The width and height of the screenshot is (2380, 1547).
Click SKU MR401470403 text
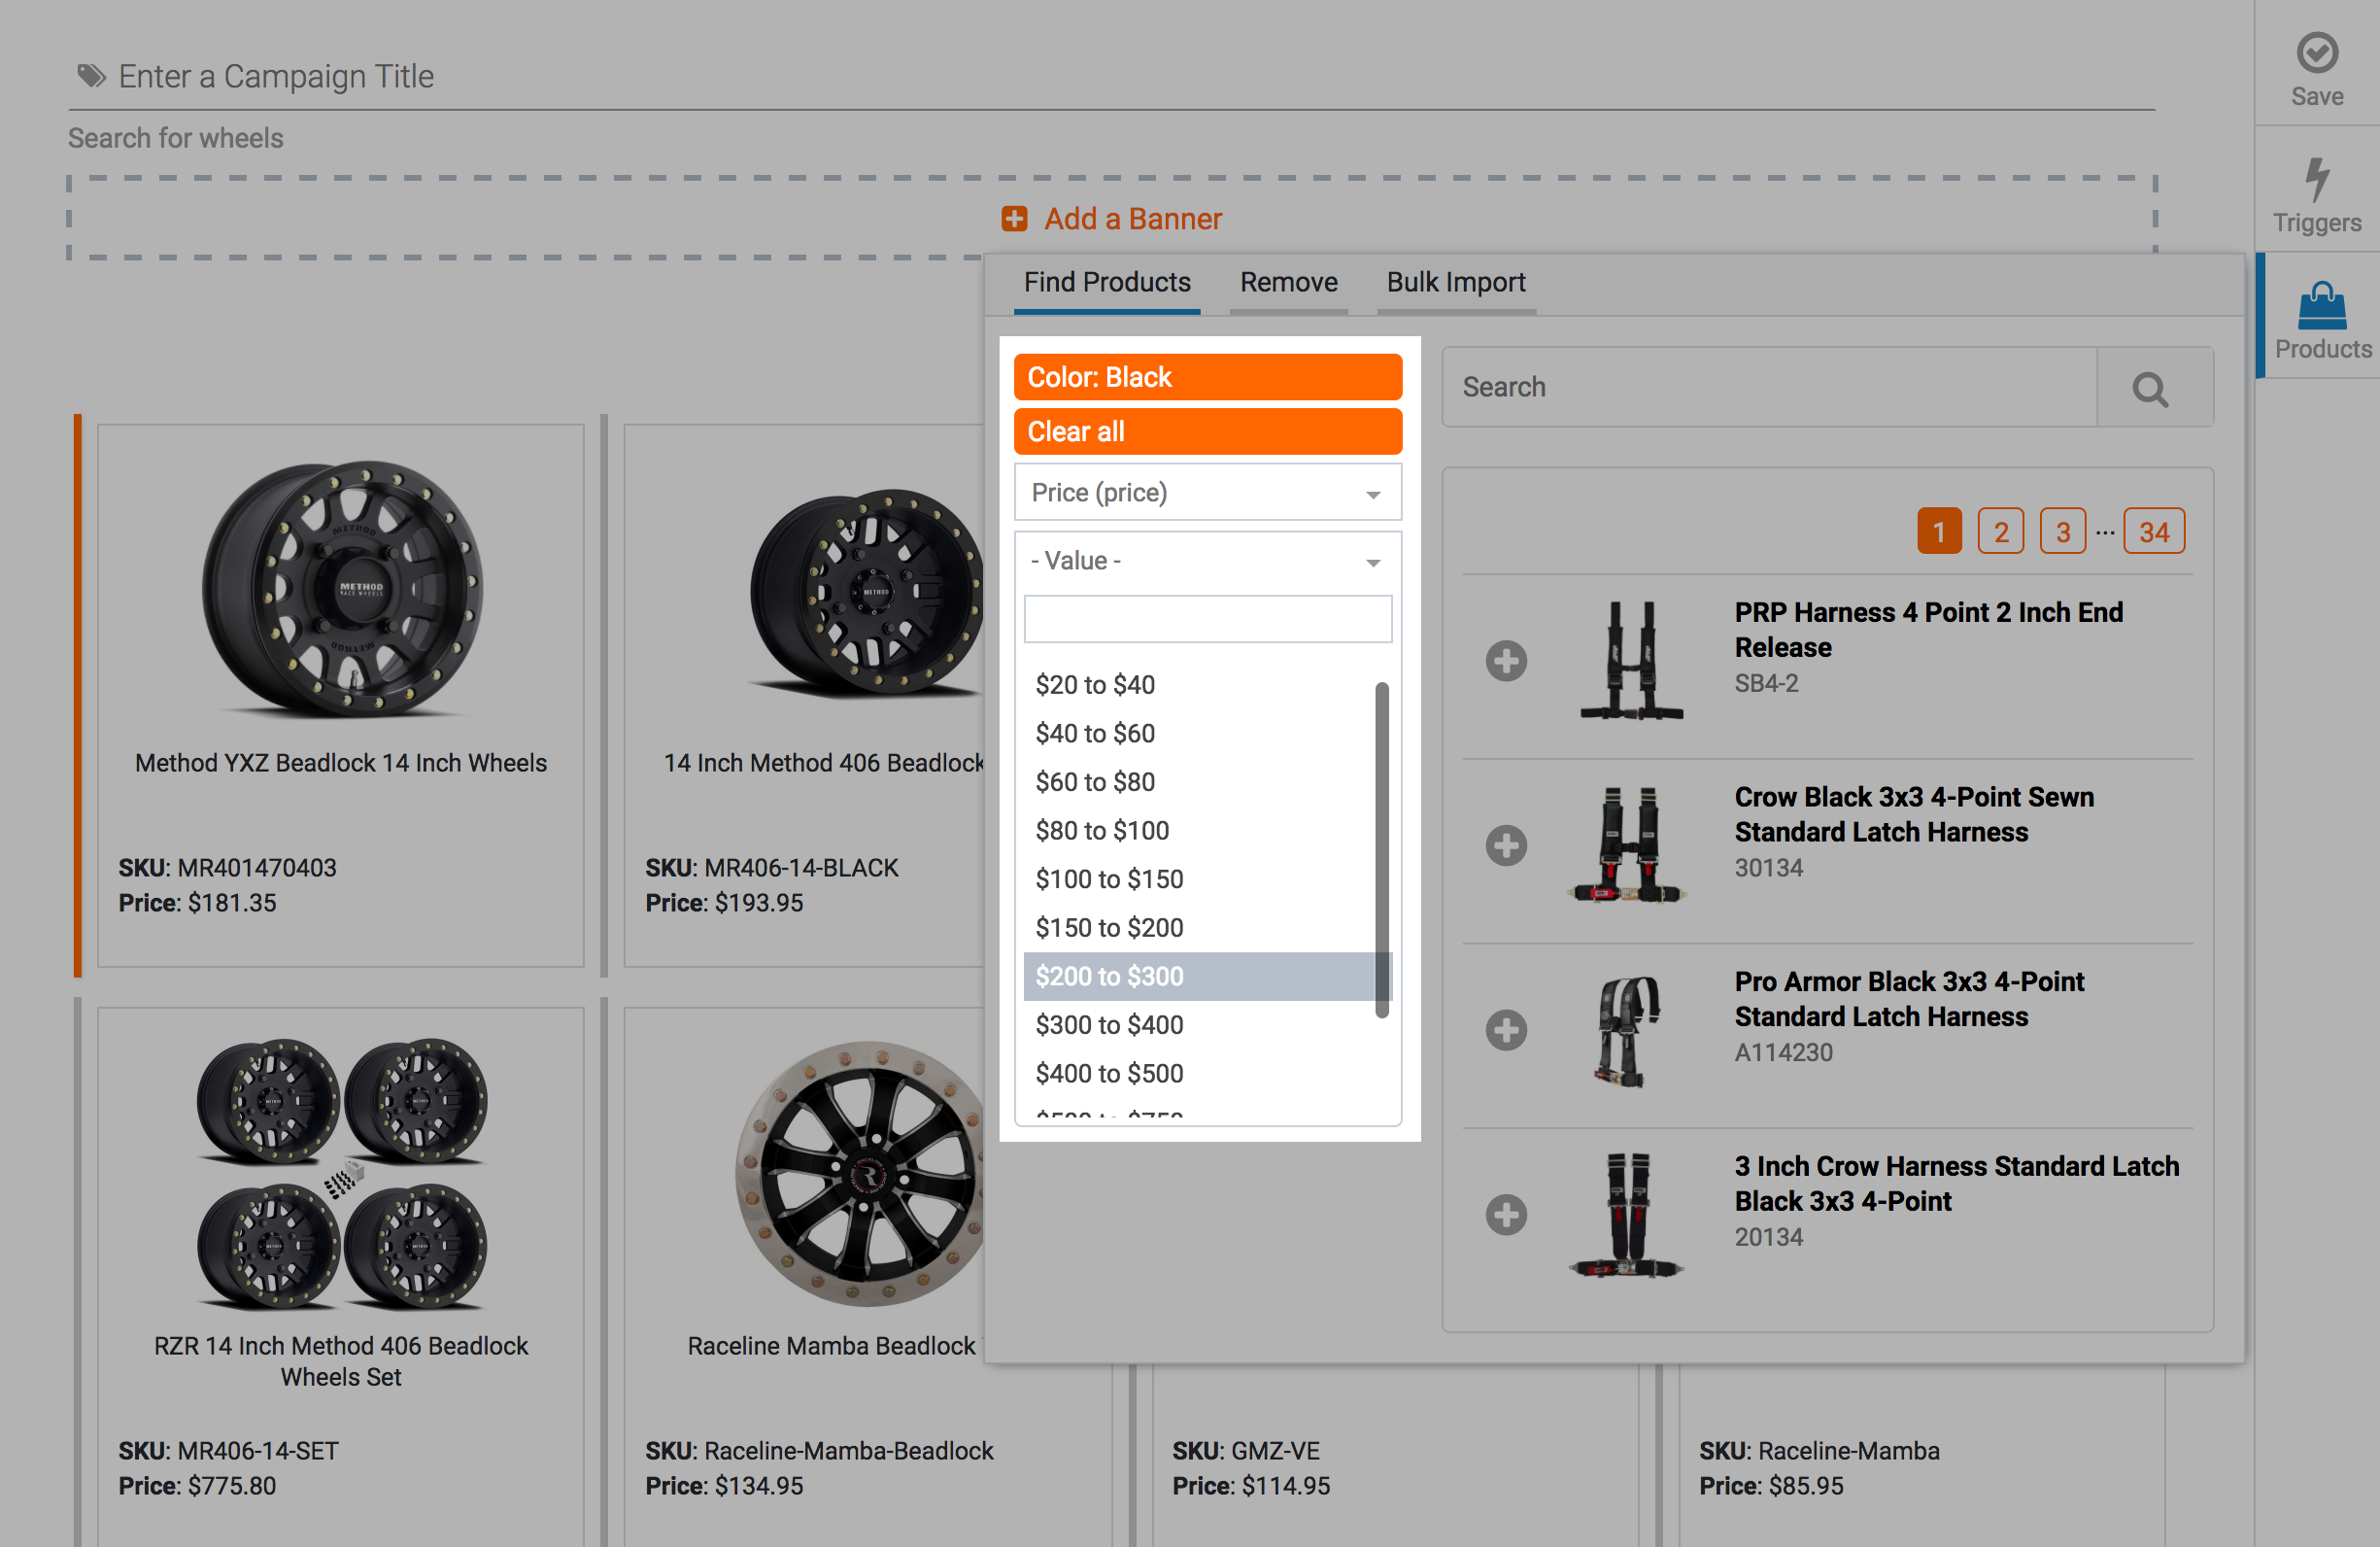[x=227, y=868]
